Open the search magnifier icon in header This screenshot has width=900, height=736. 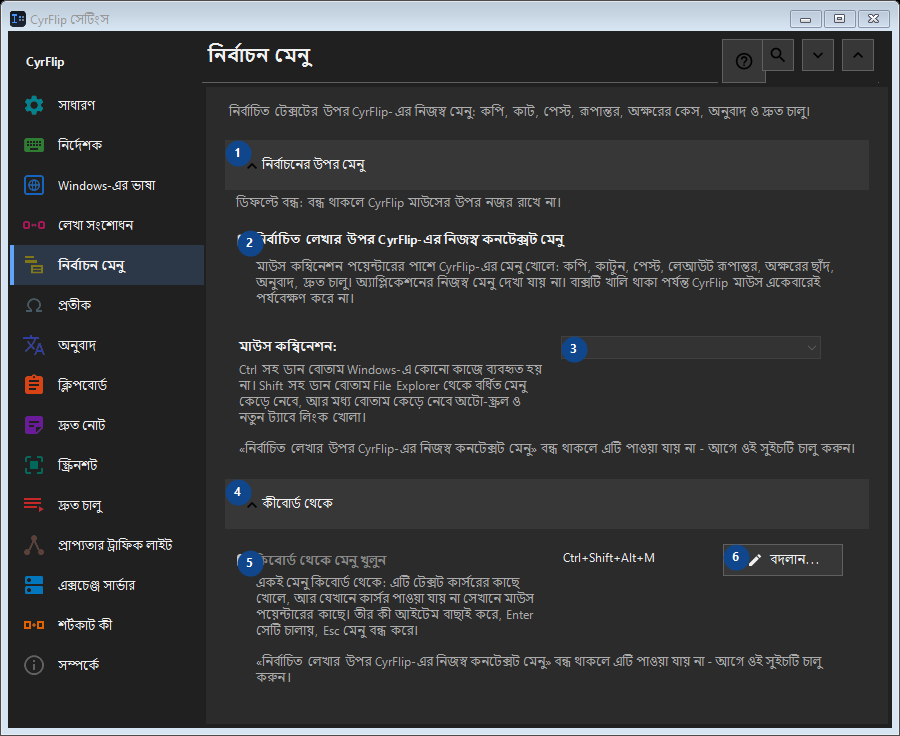pyautogui.click(x=778, y=55)
